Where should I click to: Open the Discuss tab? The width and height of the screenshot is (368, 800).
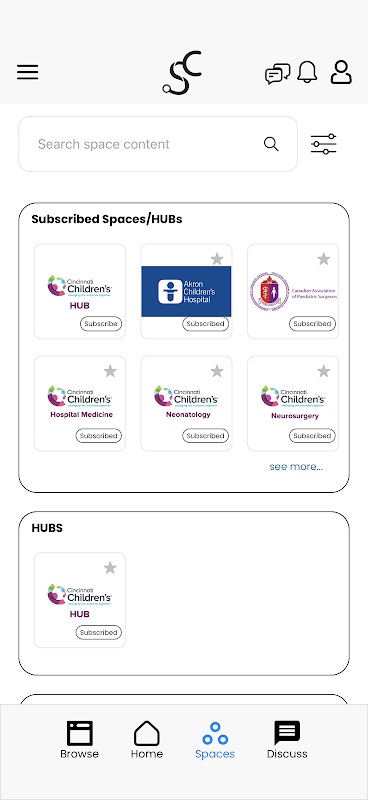click(287, 740)
